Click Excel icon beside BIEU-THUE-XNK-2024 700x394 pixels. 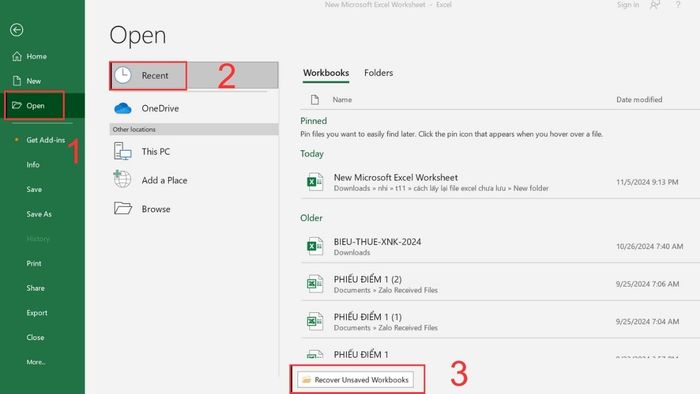click(315, 246)
